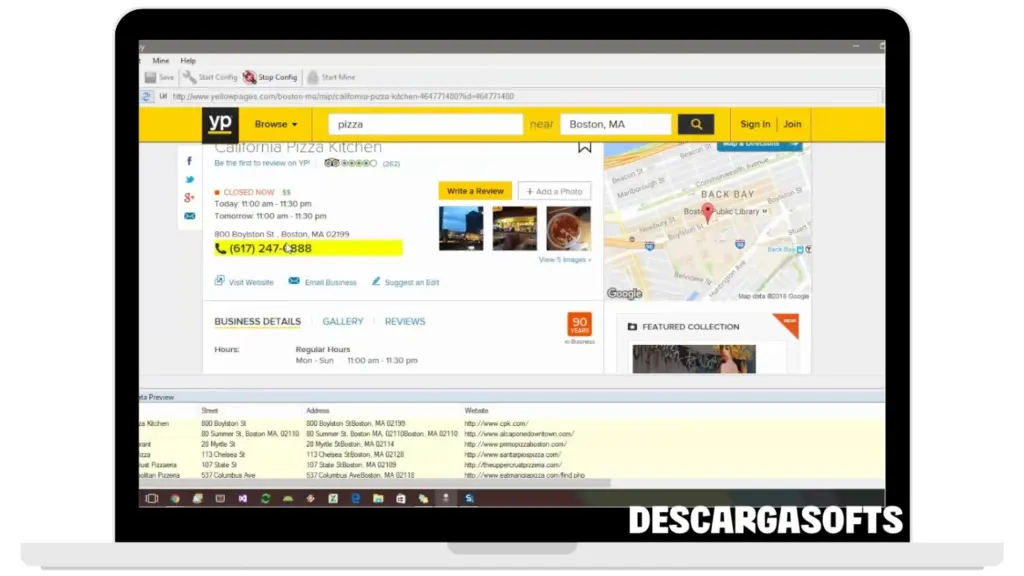Open Edge browser from the taskbar
The width and height of the screenshot is (1024, 576).
(355, 498)
